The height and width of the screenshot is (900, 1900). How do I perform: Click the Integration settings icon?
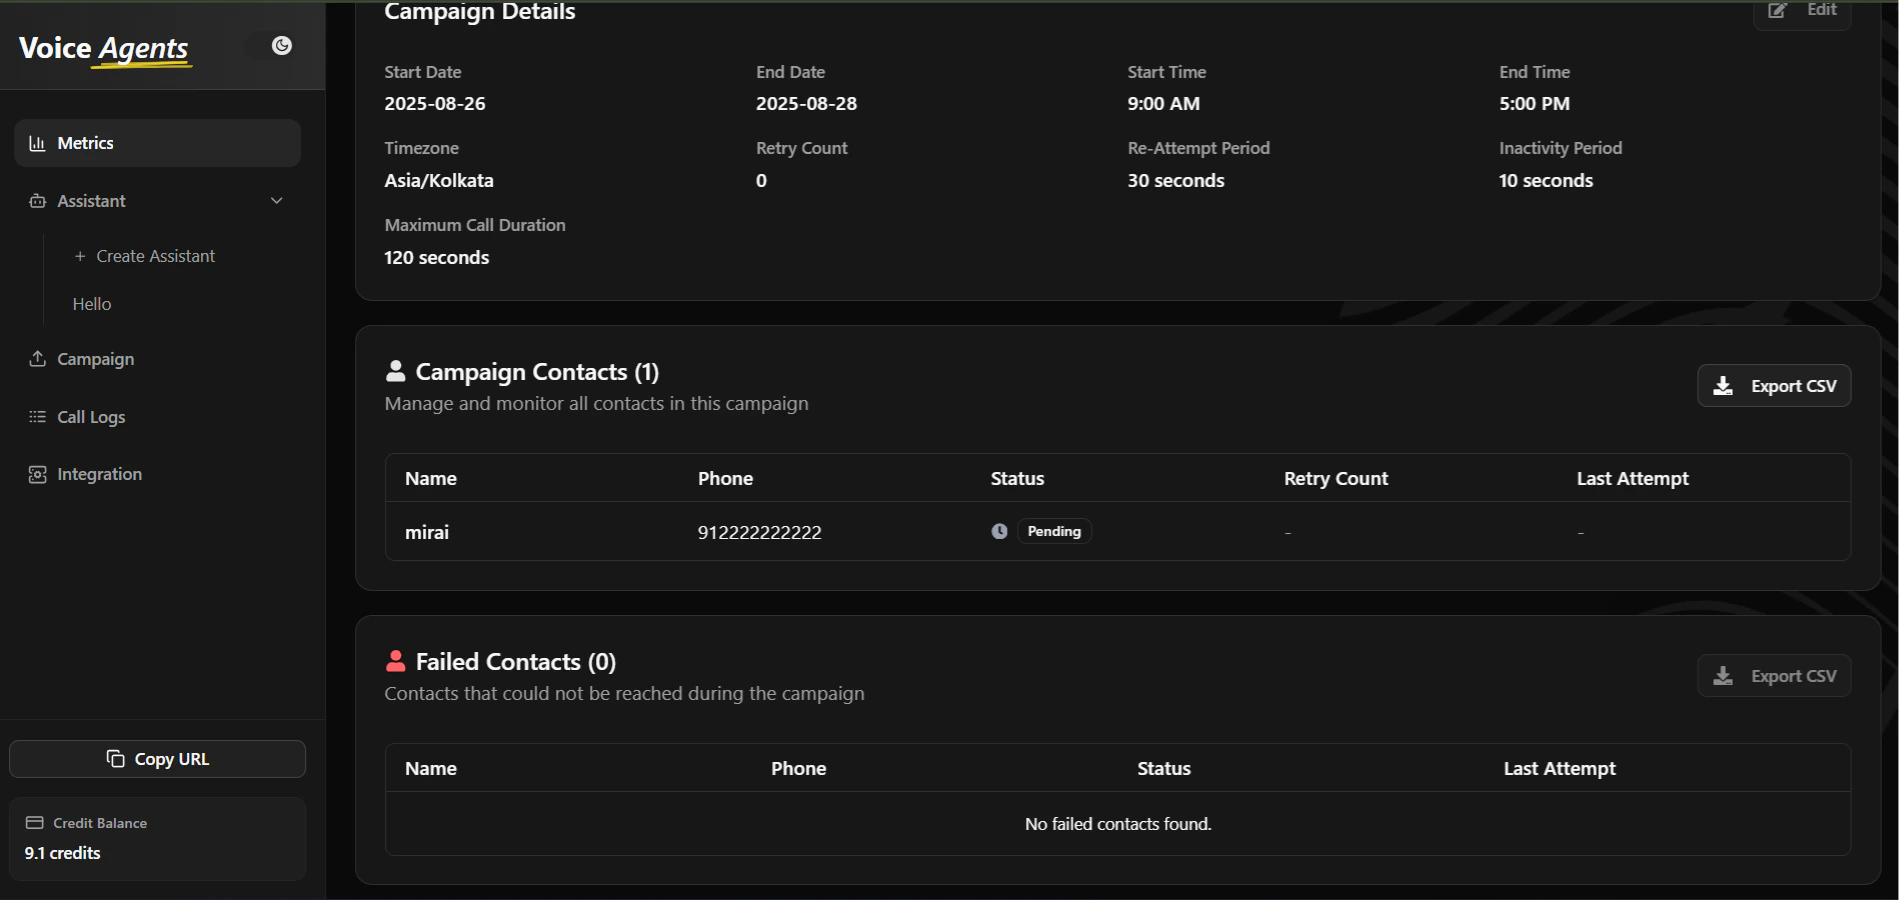click(37, 473)
